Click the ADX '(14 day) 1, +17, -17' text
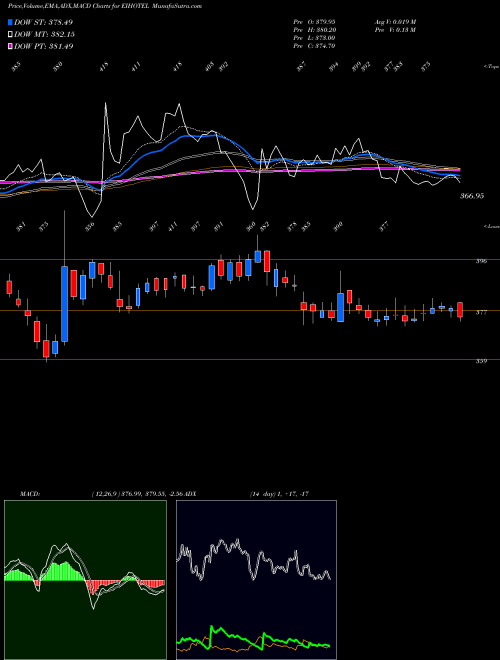This screenshot has width=500, height=660. click(280, 494)
